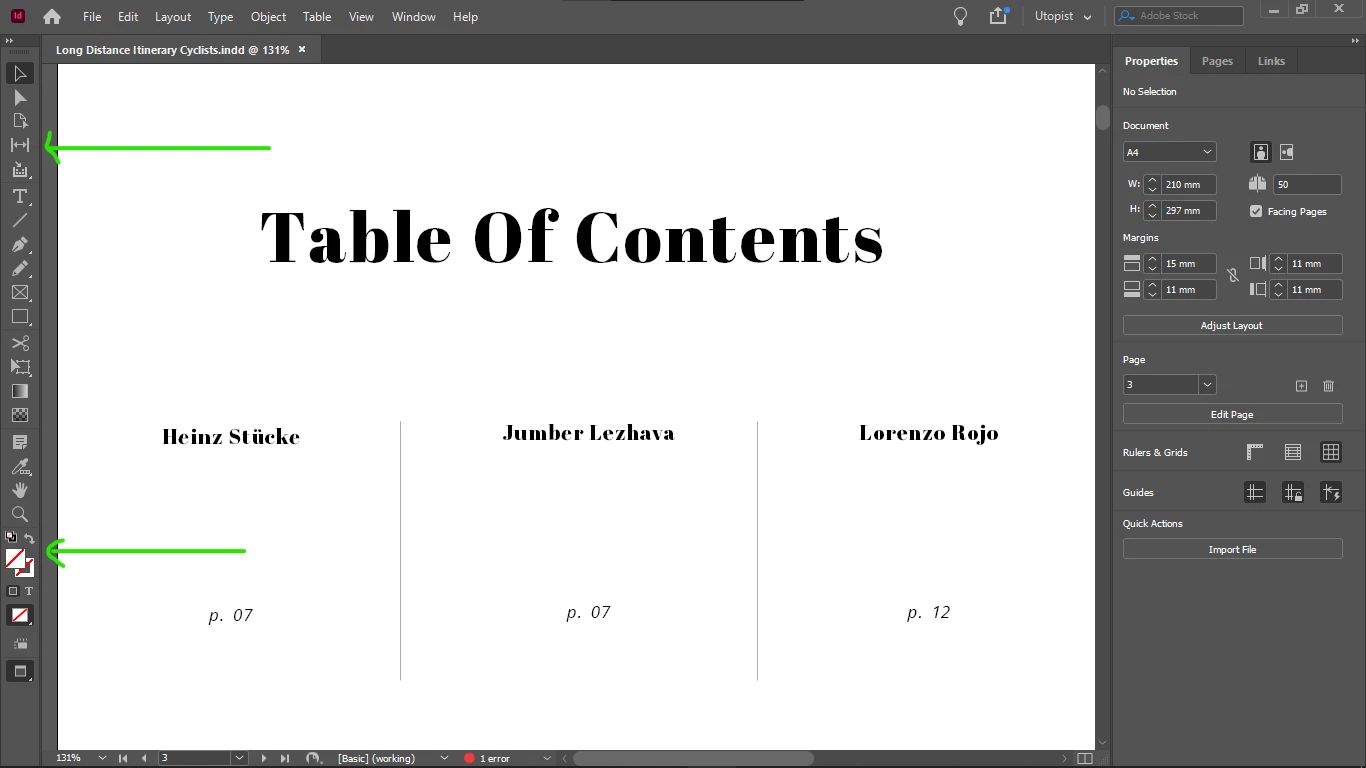The image size is (1366, 768).
Task: Toggle margins link chain icon
Action: [x=1232, y=275]
